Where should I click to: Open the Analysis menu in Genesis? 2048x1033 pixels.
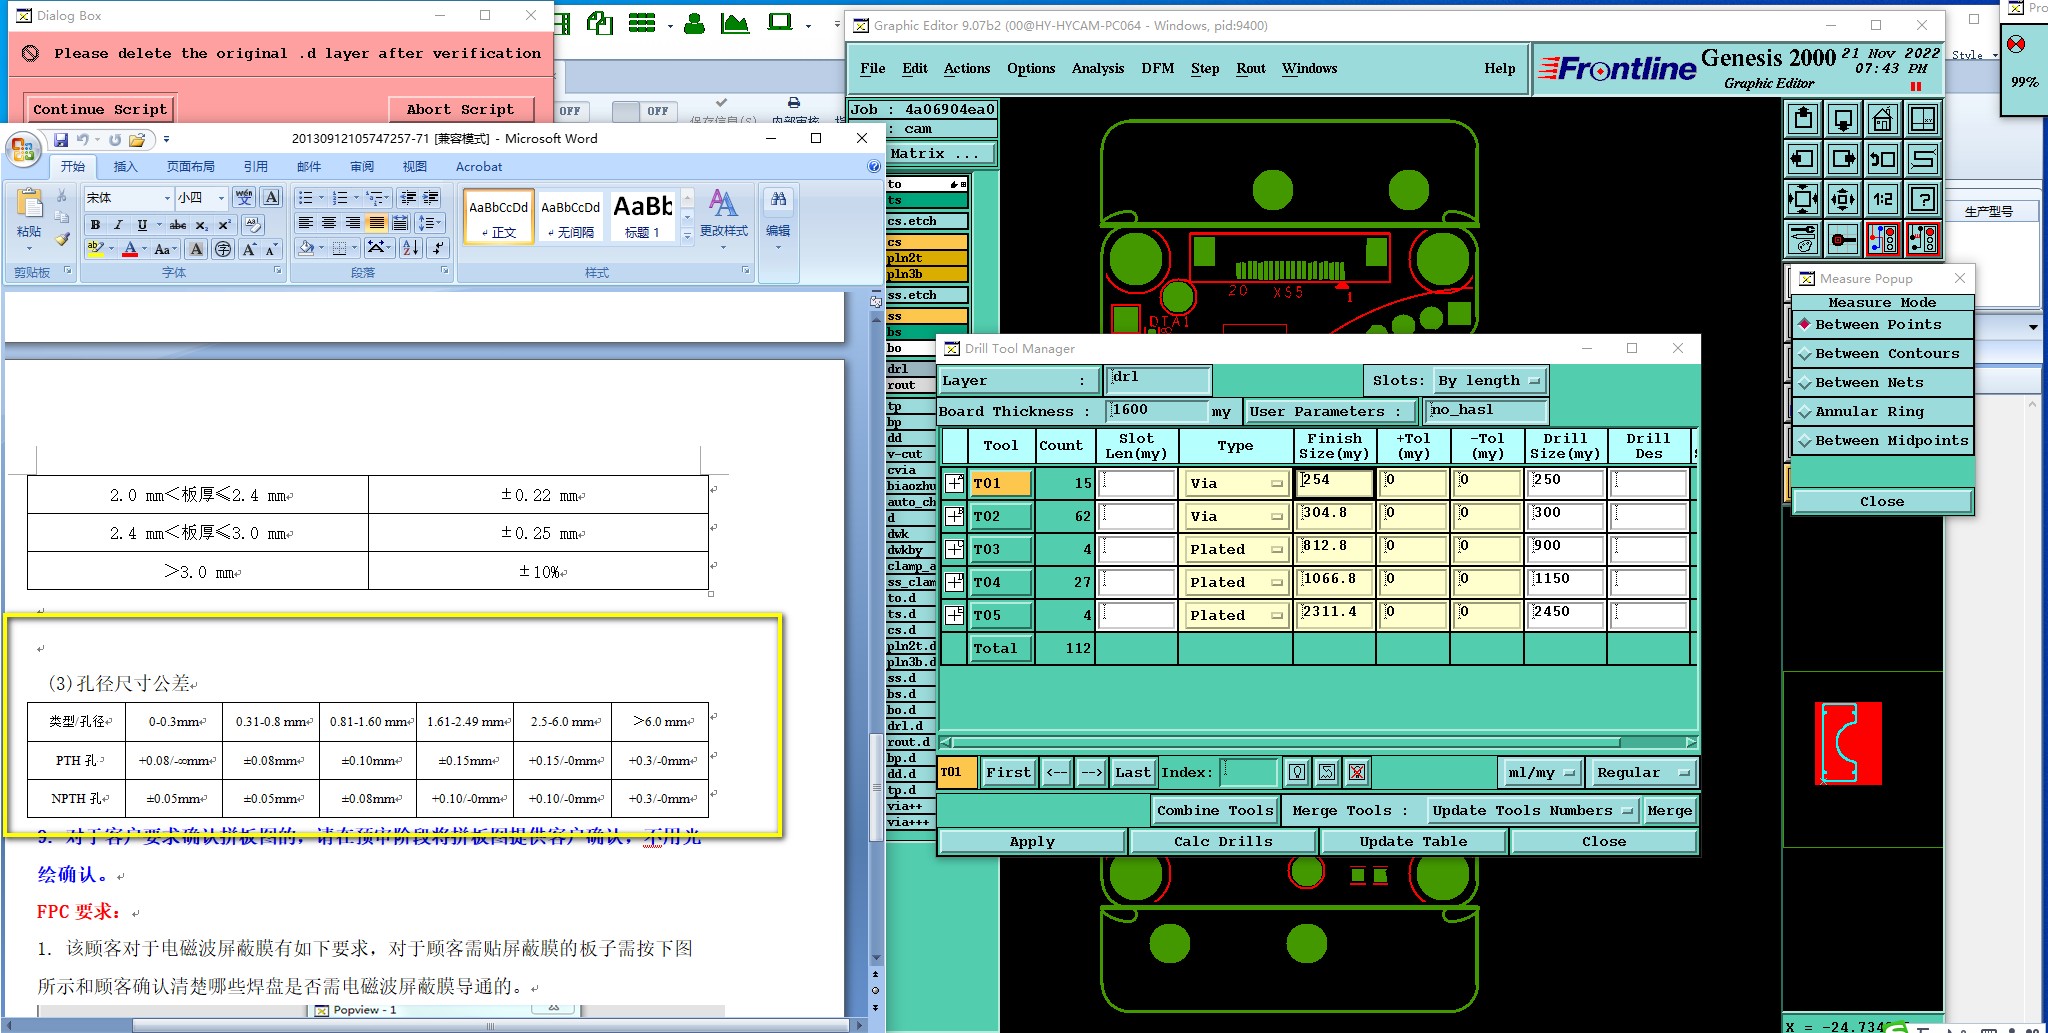click(1097, 68)
